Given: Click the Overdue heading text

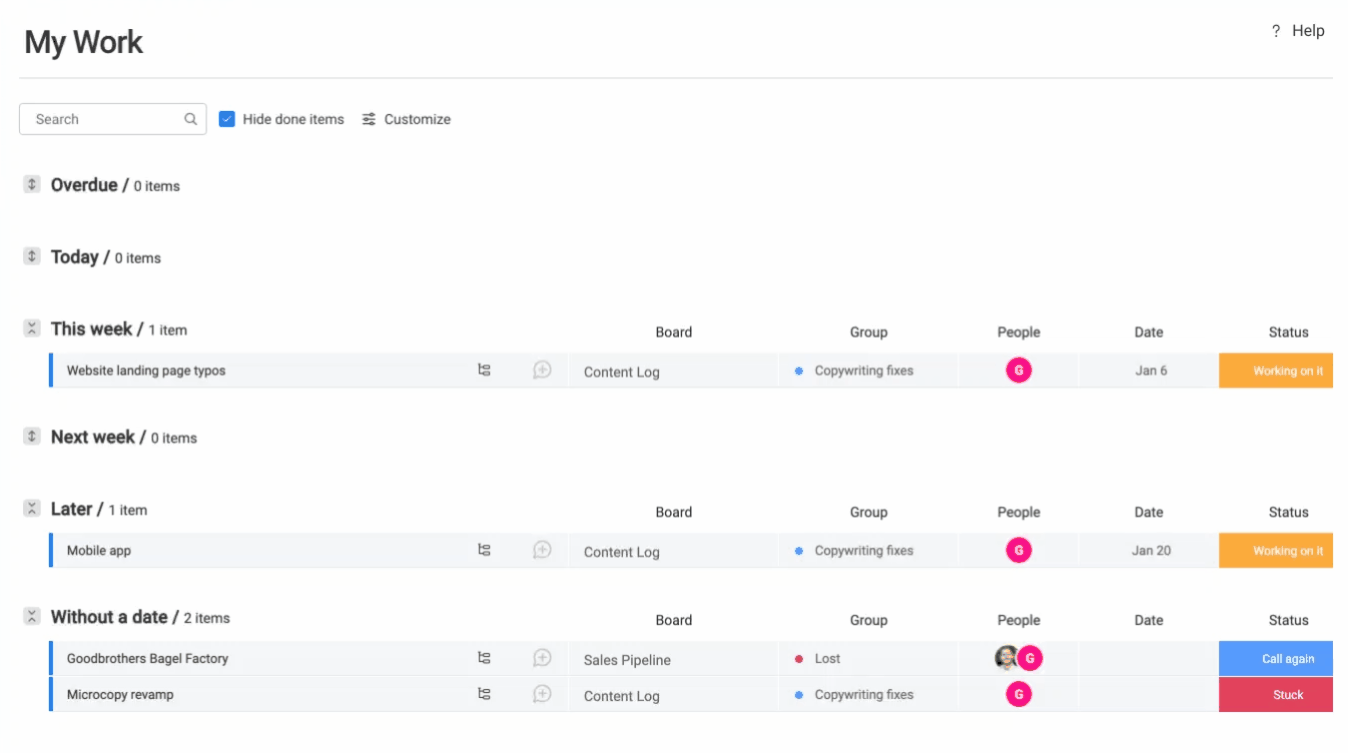Looking at the screenshot, I should pos(84,185).
